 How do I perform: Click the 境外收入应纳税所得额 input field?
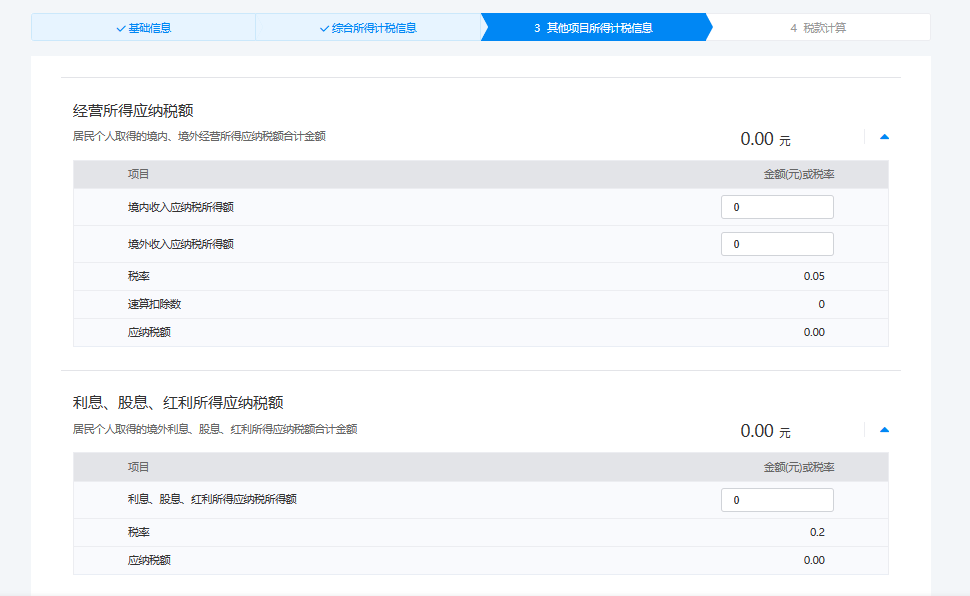[x=777, y=244]
